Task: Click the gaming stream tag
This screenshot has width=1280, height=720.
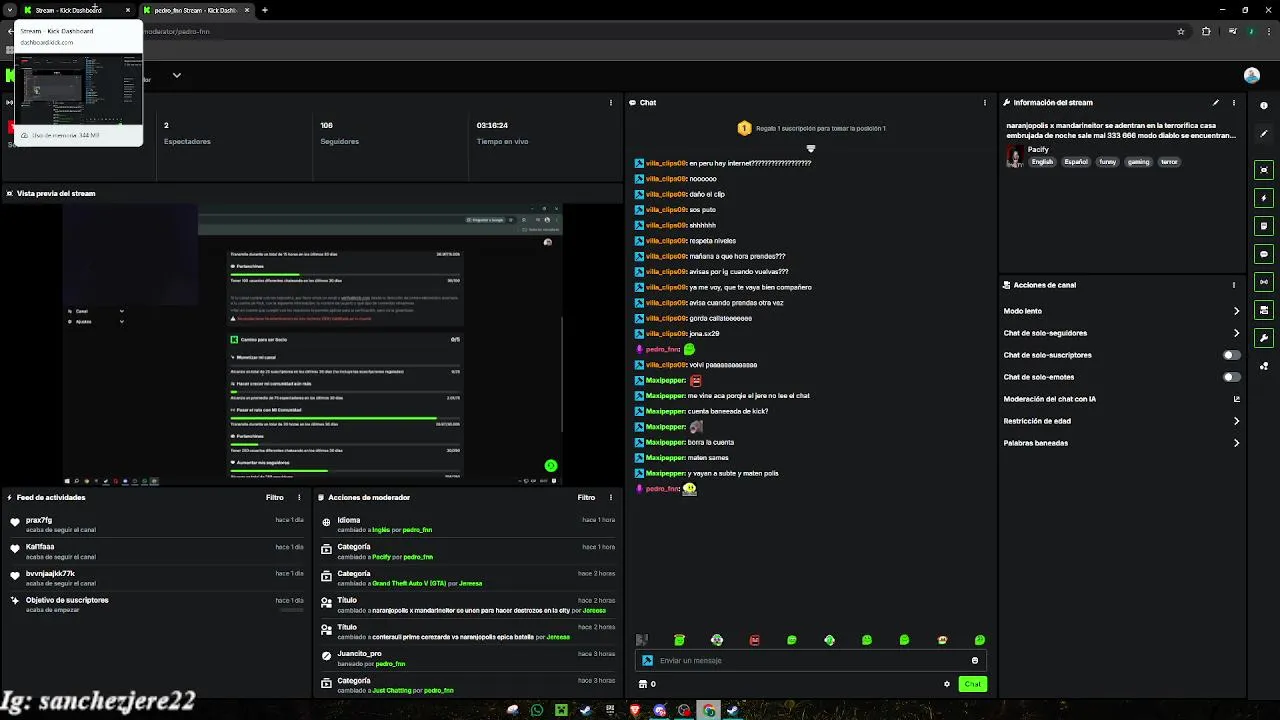Action: pyautogui.click(x=1139, y=162)
